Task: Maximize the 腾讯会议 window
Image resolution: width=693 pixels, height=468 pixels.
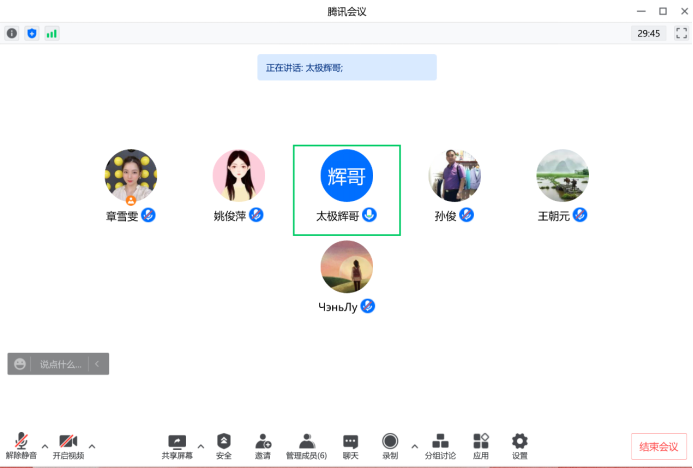Action: pyautogui.click(x=663, y=11)
